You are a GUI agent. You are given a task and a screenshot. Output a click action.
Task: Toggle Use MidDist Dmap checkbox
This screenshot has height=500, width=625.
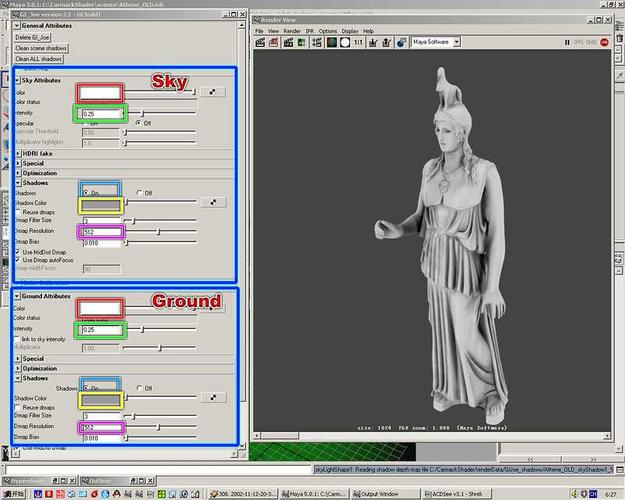18,251
